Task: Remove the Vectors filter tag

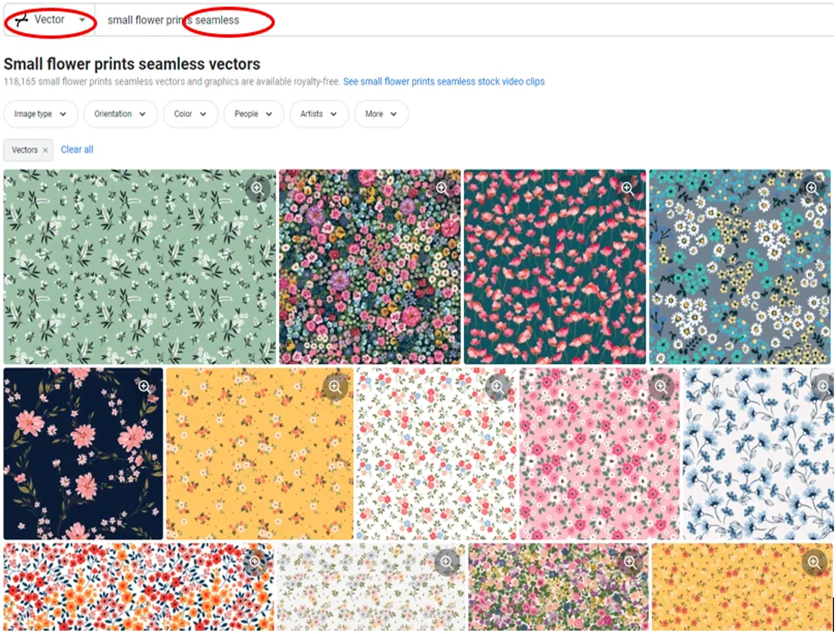Action: (45, 150)
